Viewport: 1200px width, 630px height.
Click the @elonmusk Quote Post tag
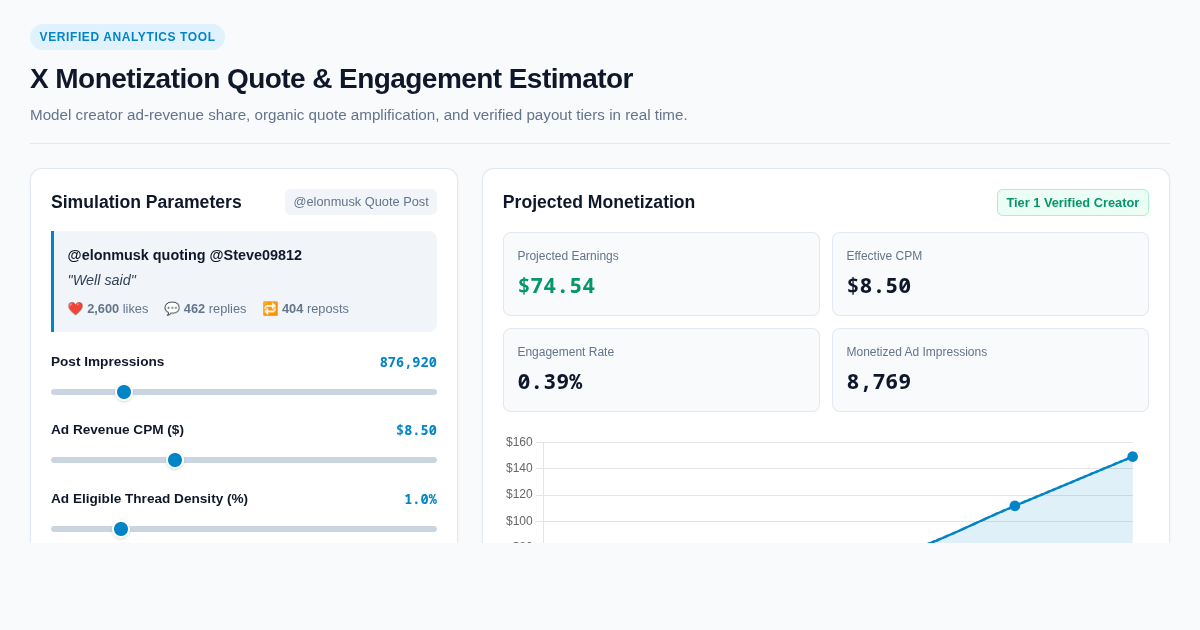pos(361,202)
